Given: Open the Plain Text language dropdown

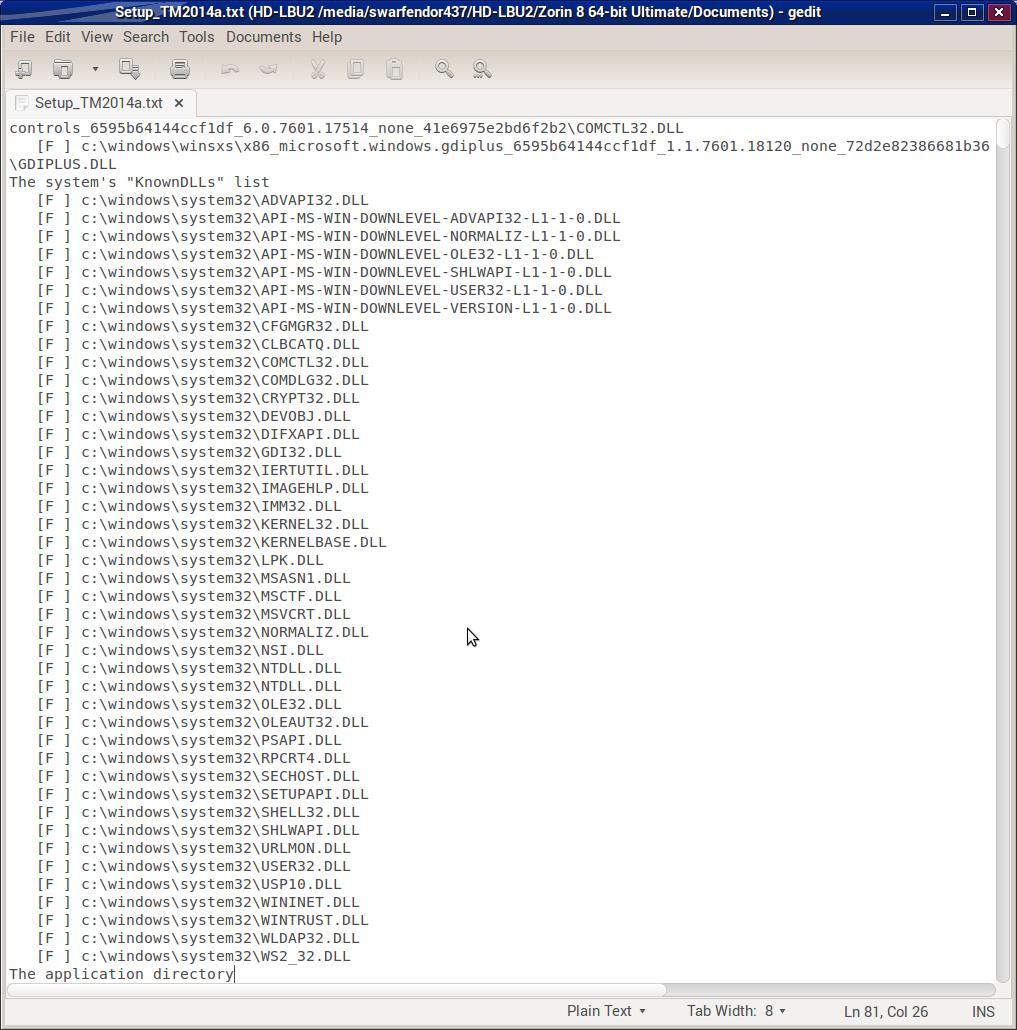Looking at the screenshot, I should (x=606, y=1011).
